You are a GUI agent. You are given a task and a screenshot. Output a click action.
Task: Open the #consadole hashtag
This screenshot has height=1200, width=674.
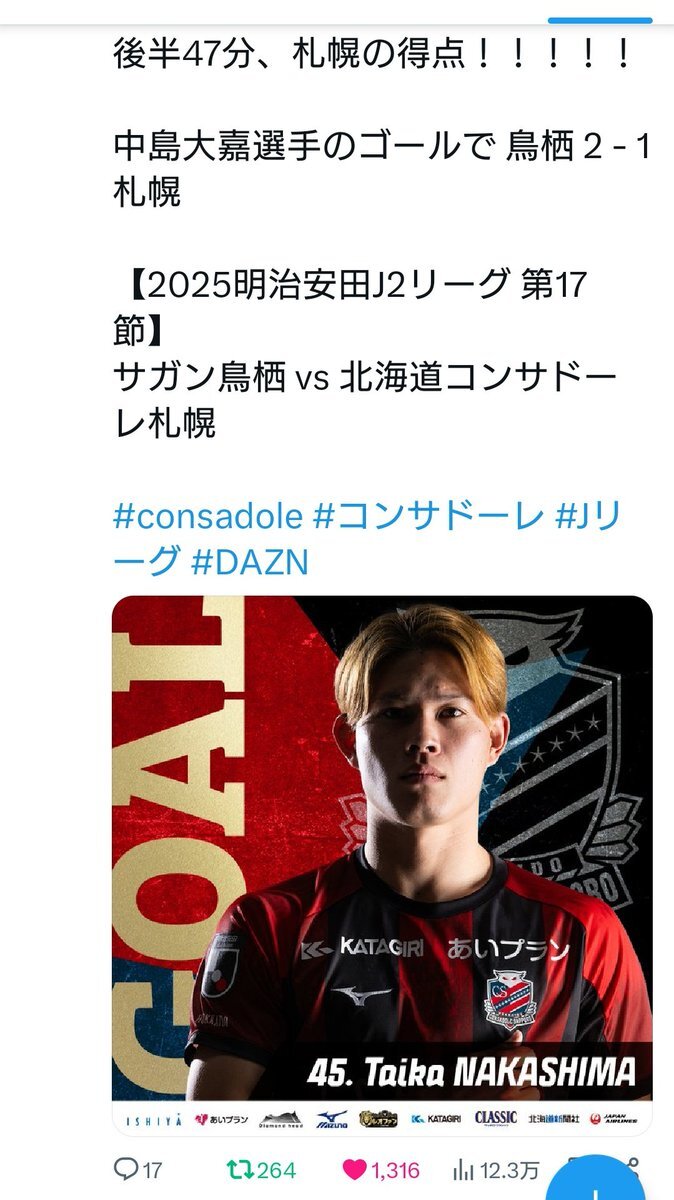[207, 516]
